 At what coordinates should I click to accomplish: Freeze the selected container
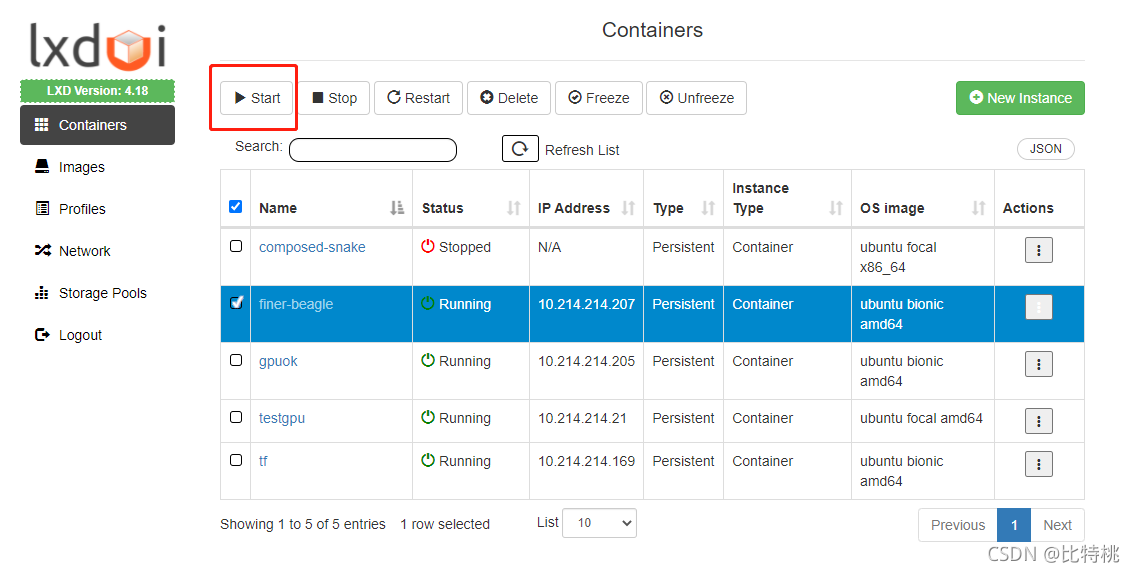click(599, 98)
